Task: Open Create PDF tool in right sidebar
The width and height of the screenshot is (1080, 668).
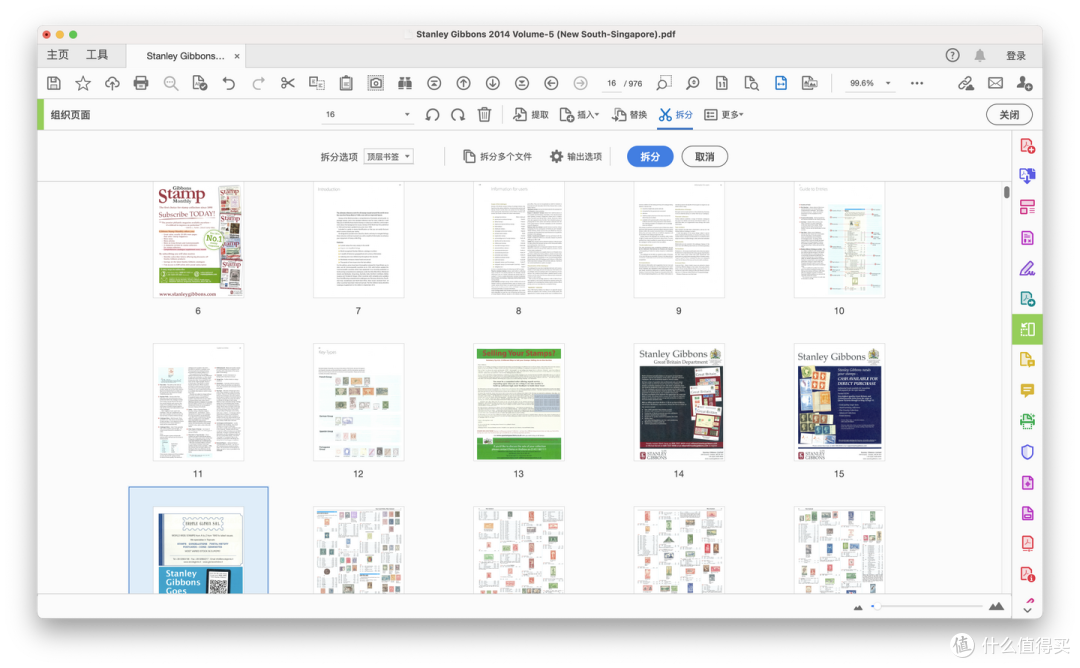Action: pos(1027,146)
